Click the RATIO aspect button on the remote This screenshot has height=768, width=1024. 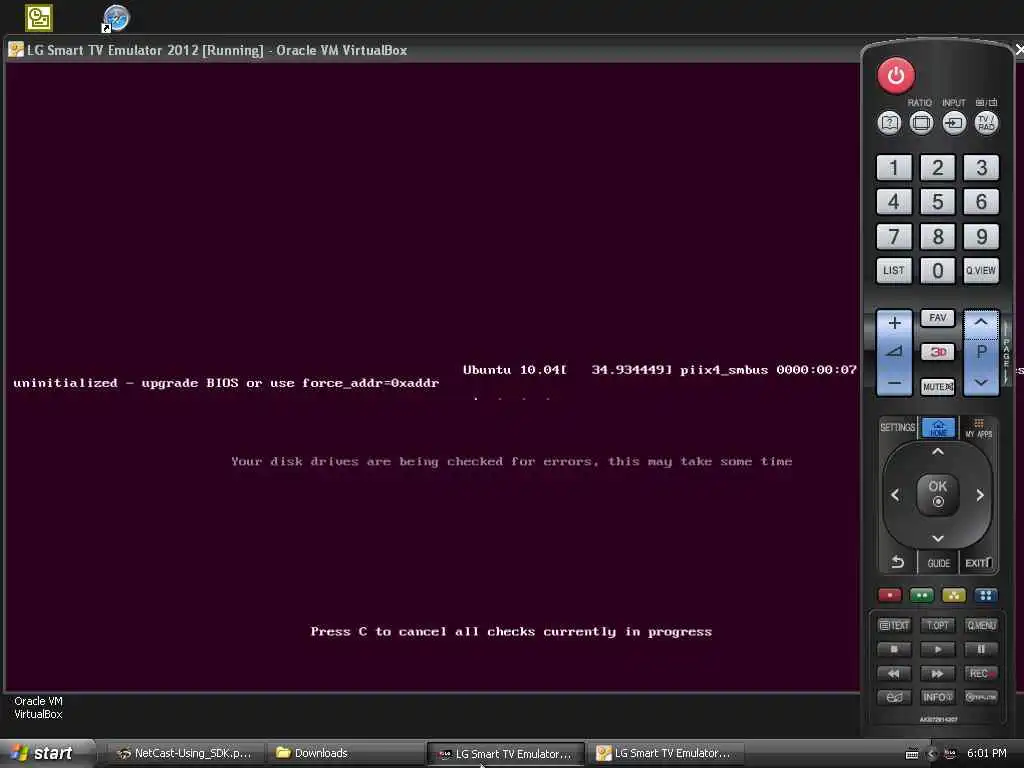(921, 123)
